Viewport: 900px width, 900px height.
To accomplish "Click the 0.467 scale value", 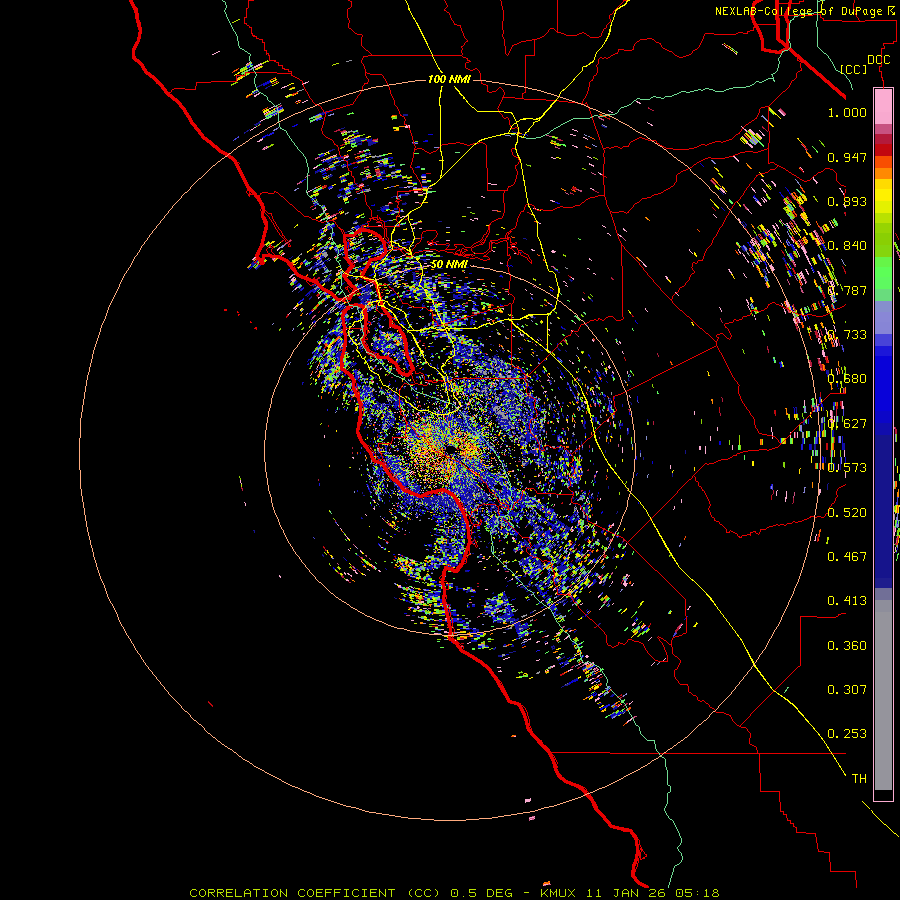I will tap(847, 557).
